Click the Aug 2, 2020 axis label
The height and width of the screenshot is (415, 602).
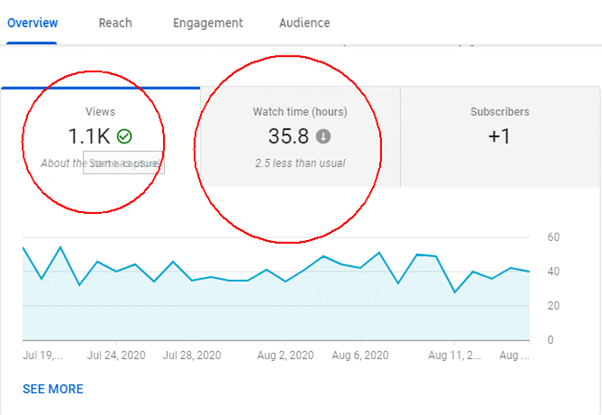285,355
